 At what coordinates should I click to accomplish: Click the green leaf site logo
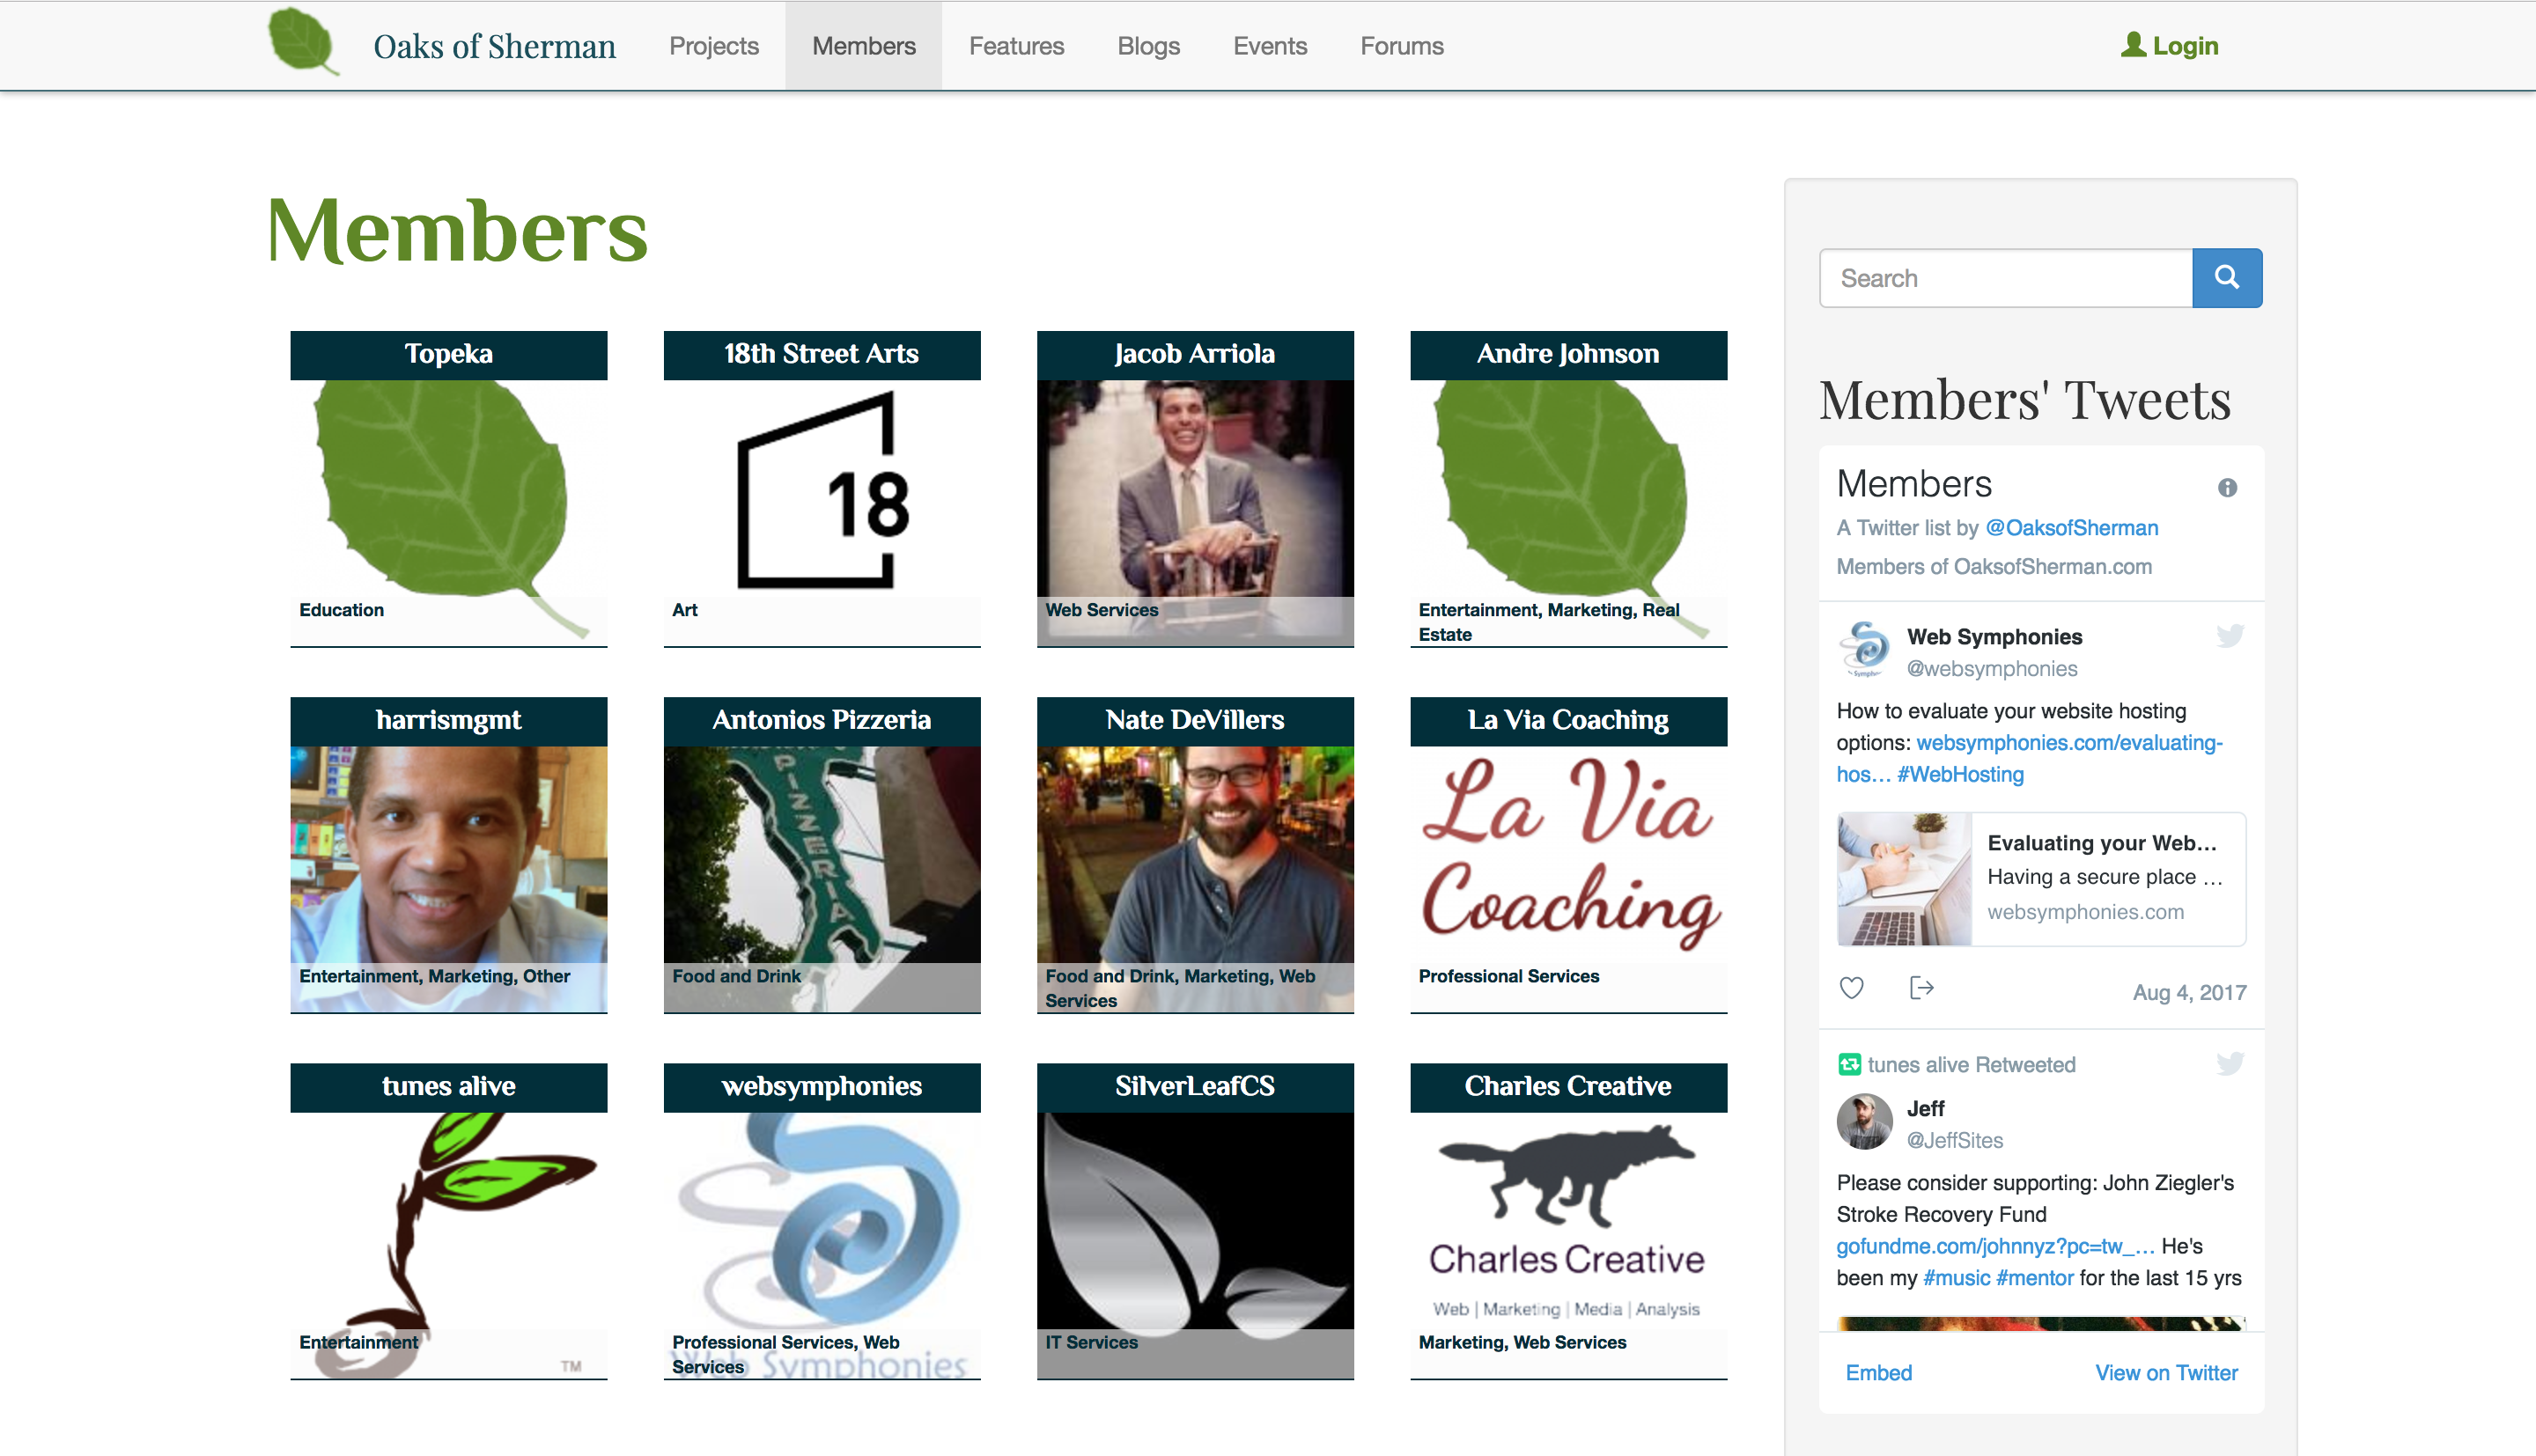303,41
